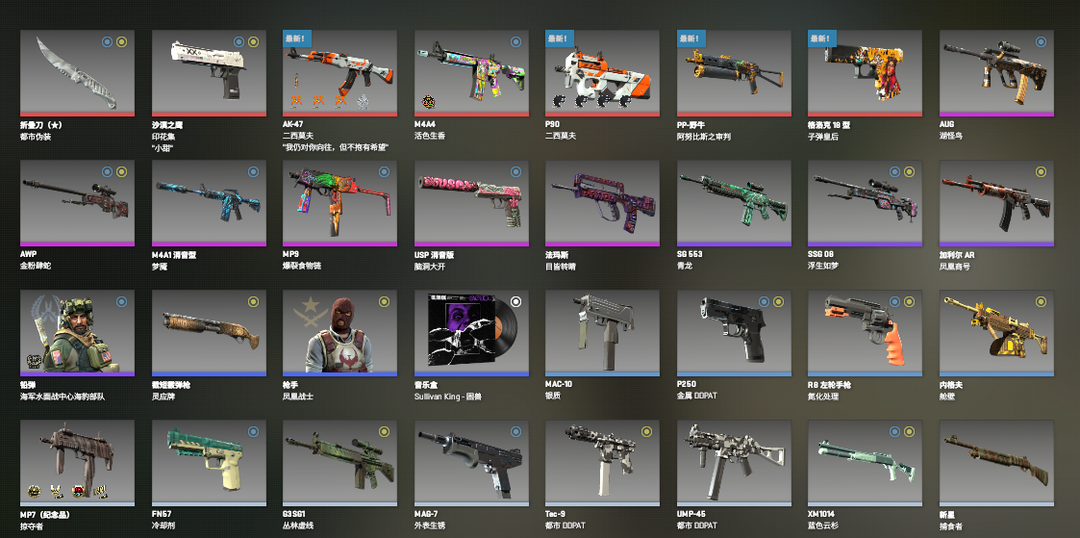Click the yellow T equip icon on 折叠刀

[121, 42]
